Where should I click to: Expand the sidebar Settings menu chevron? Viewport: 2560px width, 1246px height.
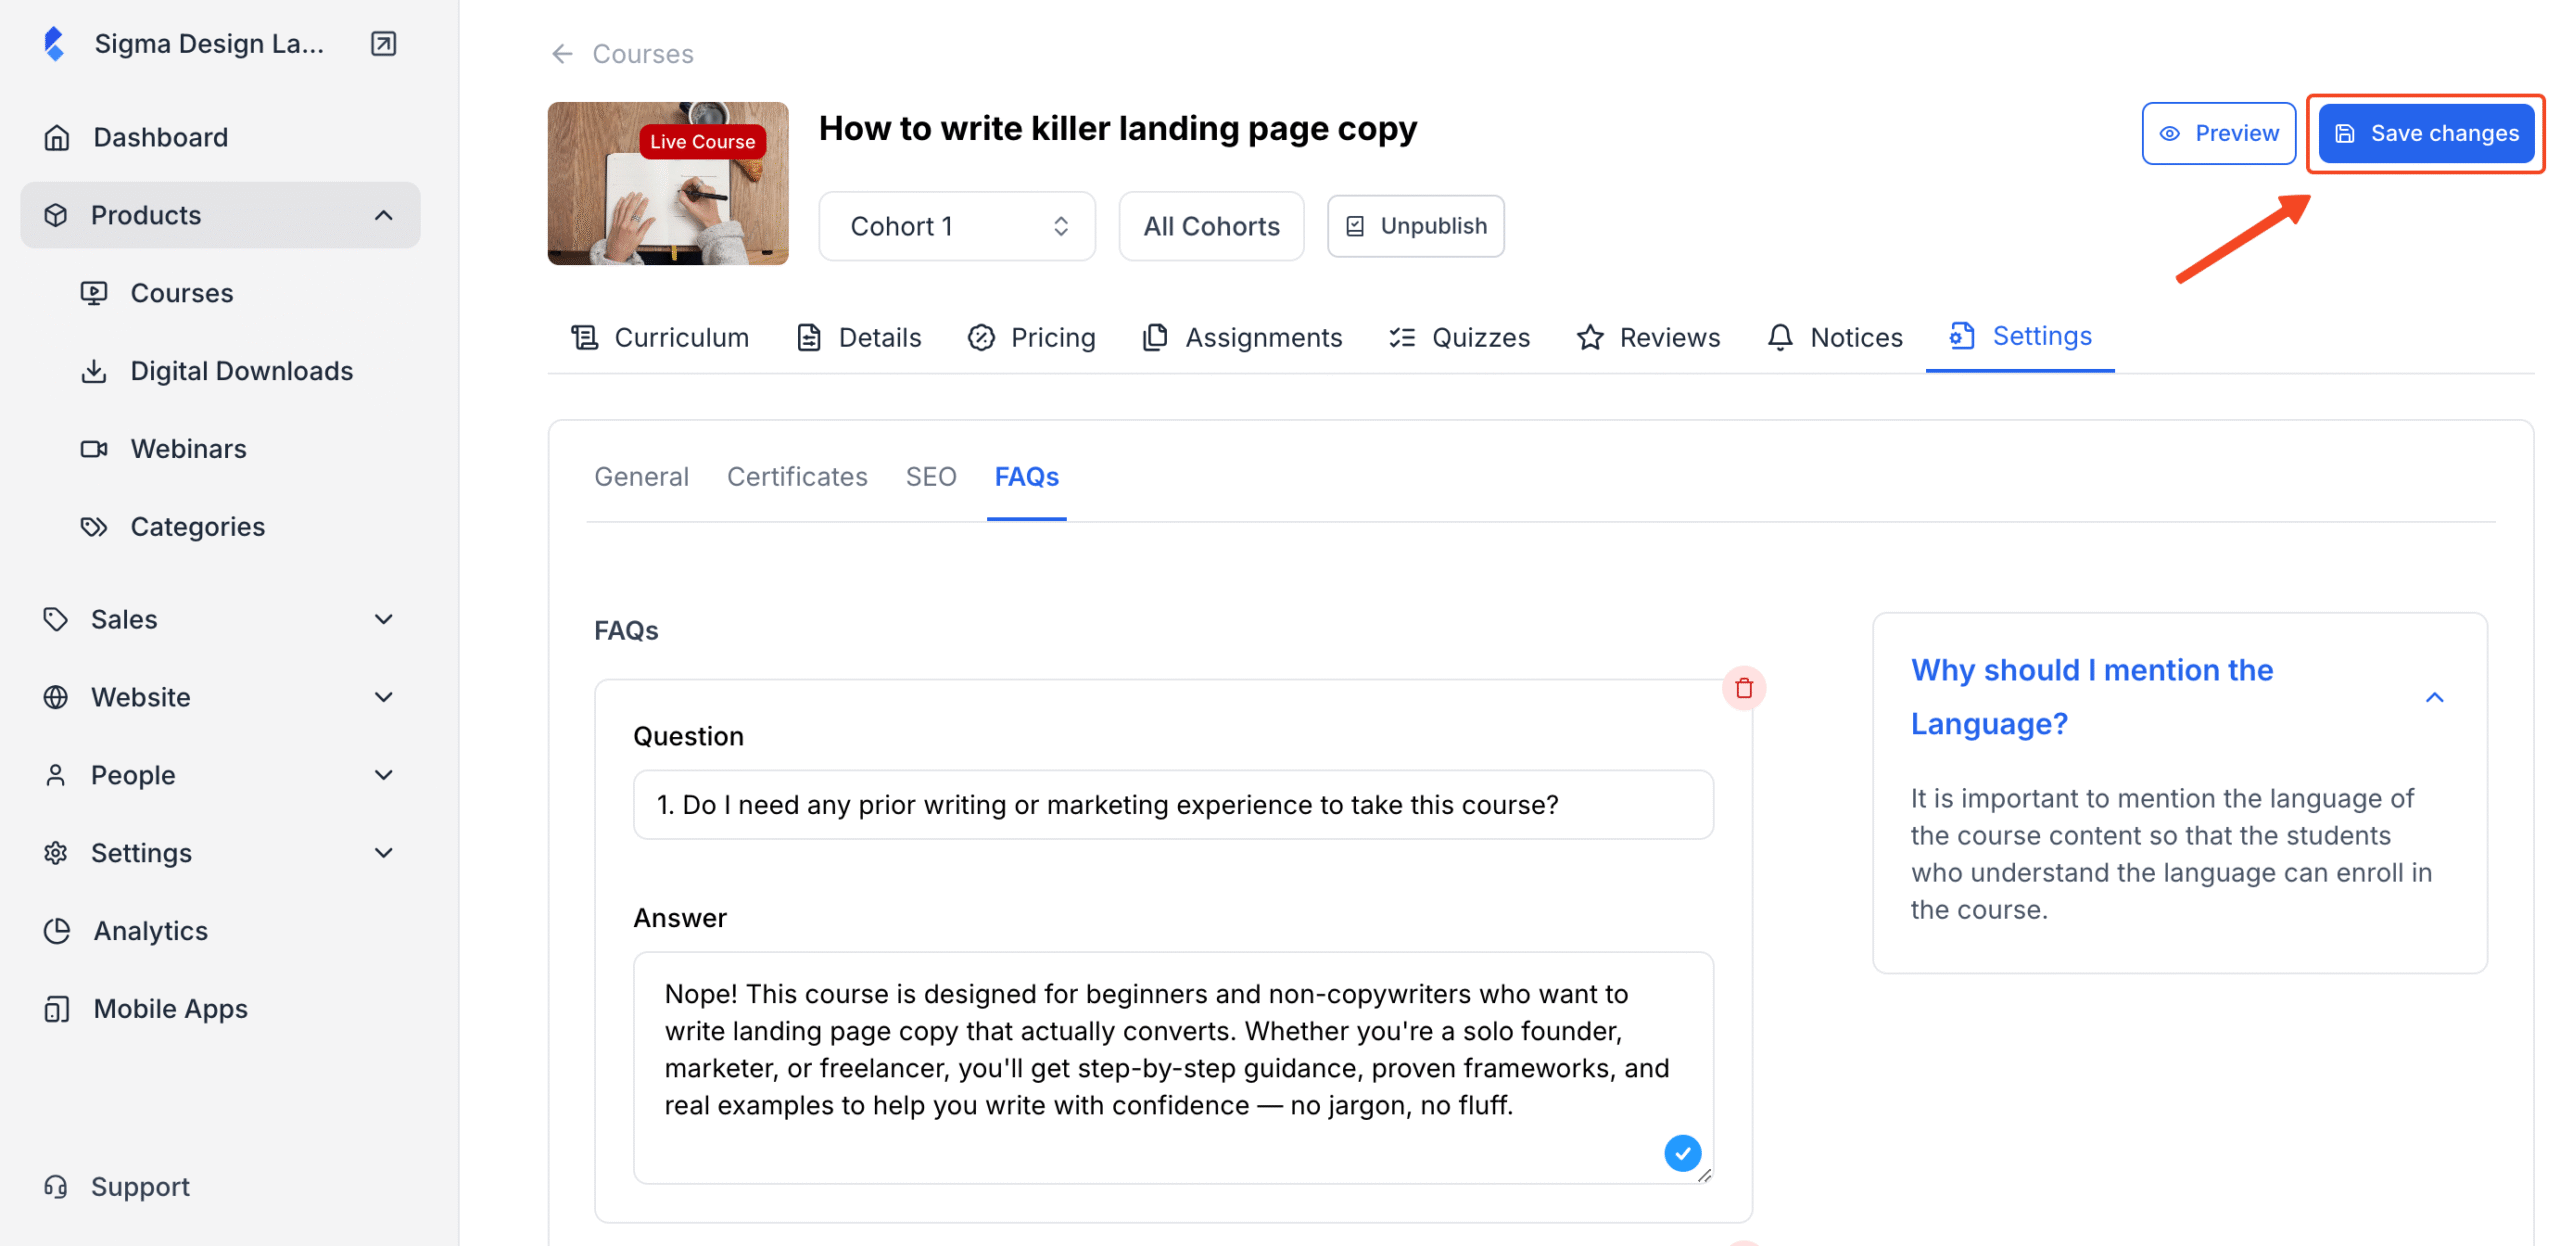(383, 853)
